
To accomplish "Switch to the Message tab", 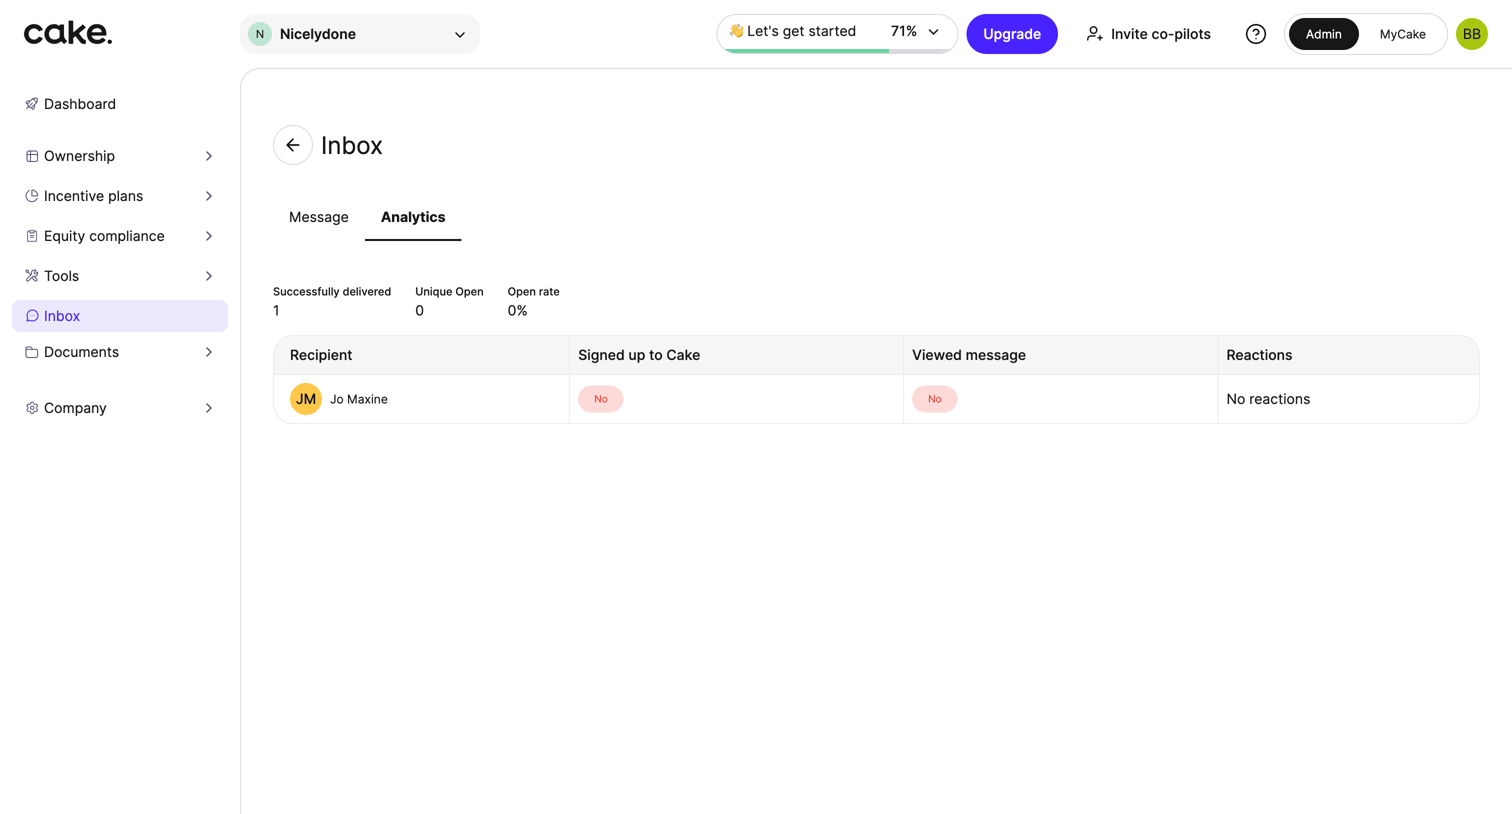I will pyautogui.click(x=319, y=217).
